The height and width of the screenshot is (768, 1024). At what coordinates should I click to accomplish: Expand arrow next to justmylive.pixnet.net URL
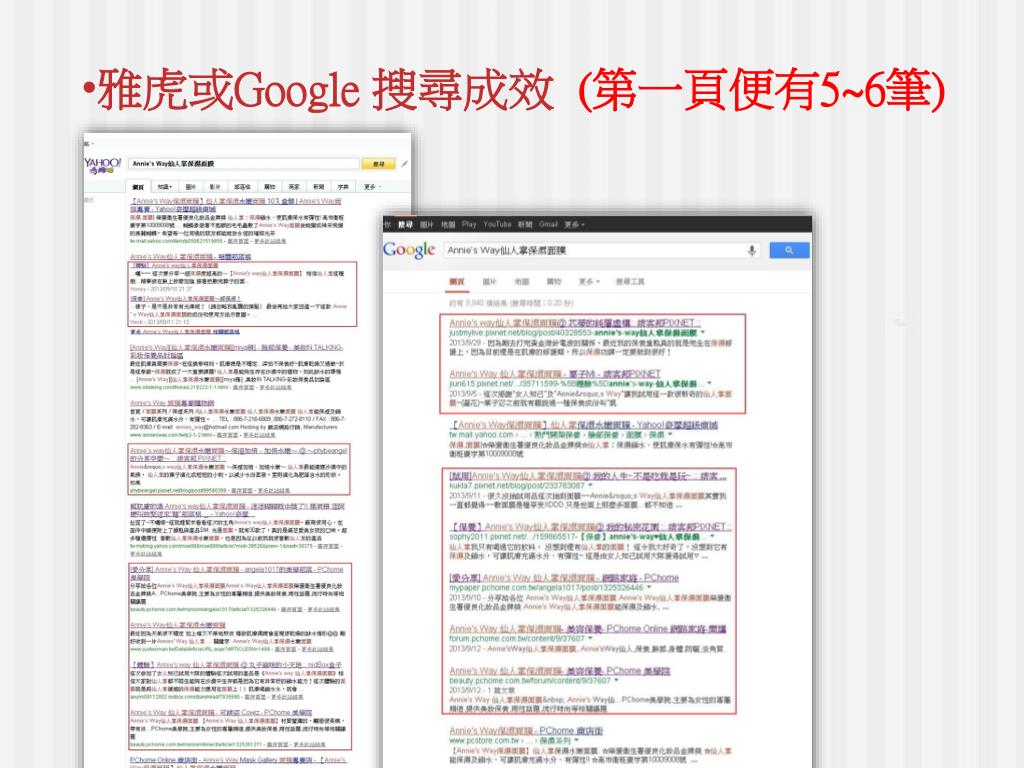click(703, 333)
